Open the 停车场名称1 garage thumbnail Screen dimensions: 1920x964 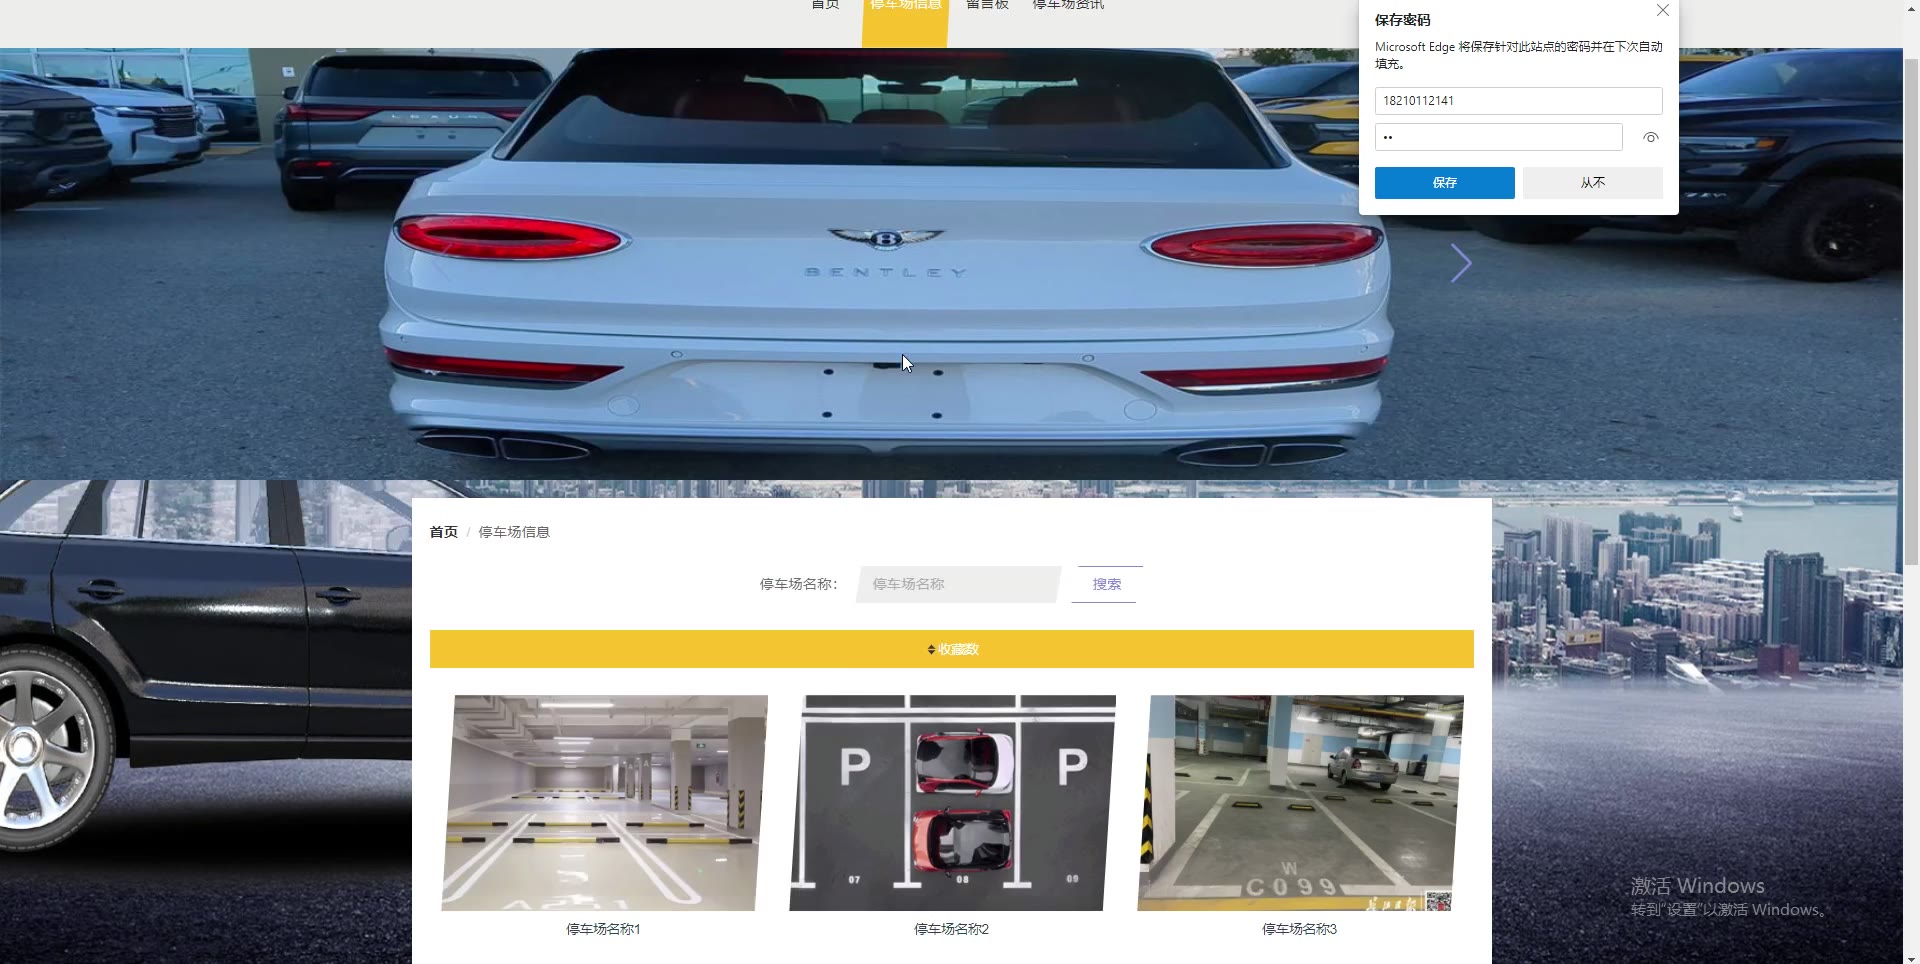[604, 803]
